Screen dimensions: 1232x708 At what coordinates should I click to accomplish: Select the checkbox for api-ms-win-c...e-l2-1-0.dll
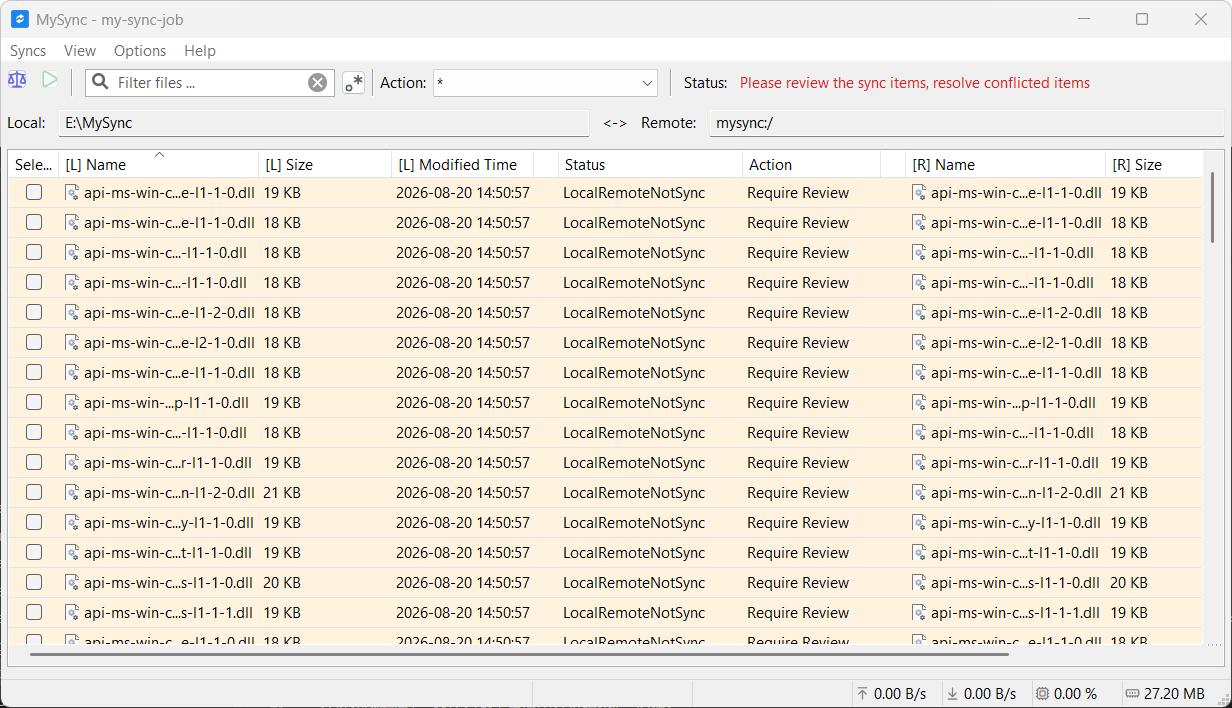click(x=34, y=343)
